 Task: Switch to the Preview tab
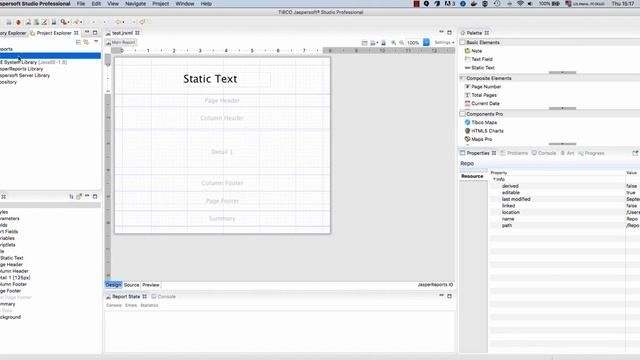151,285
